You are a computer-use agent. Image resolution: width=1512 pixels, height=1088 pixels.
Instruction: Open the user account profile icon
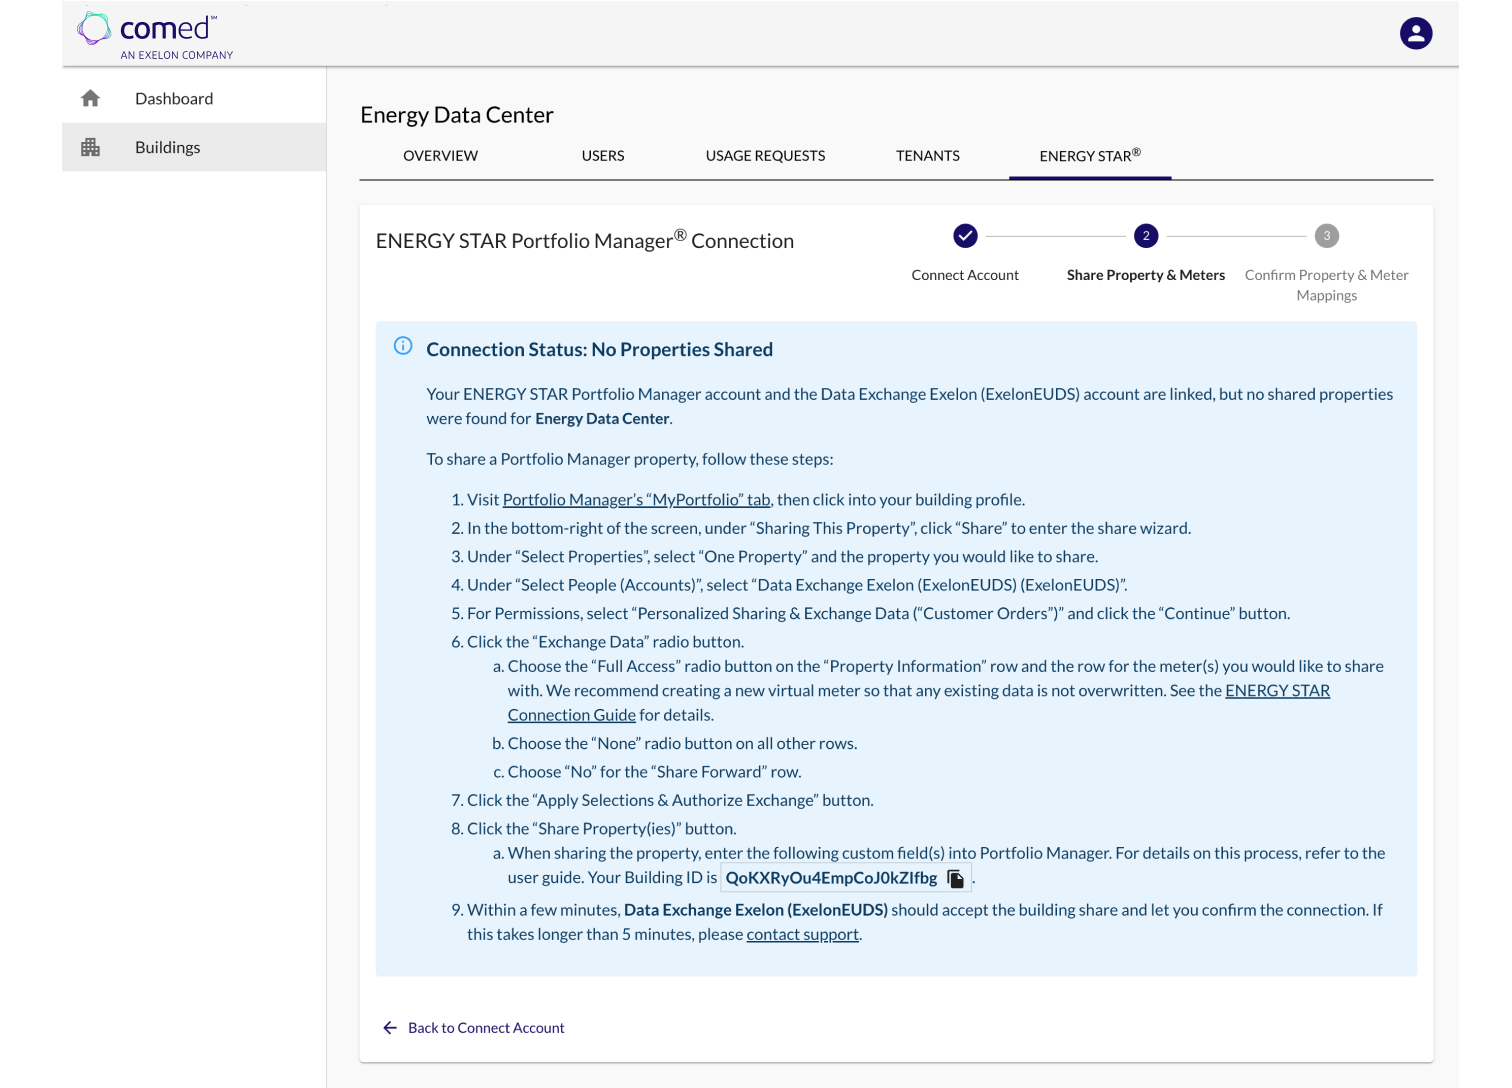pos(1415,33)
